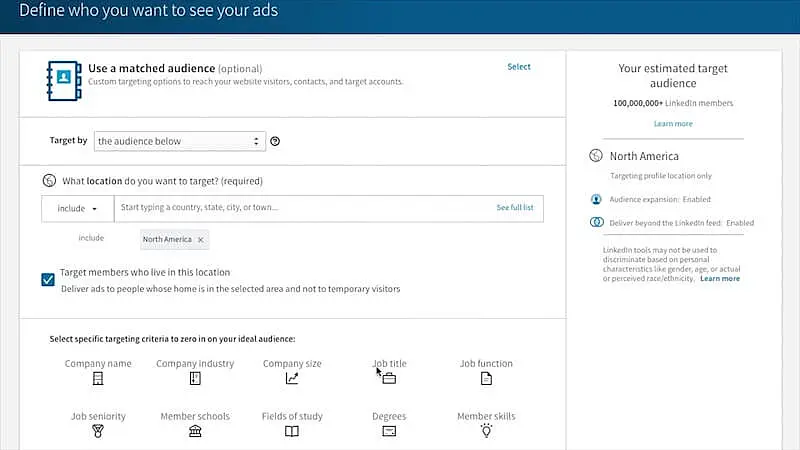Remove North America location tag
800x450 pixels.
click(201, 240)
